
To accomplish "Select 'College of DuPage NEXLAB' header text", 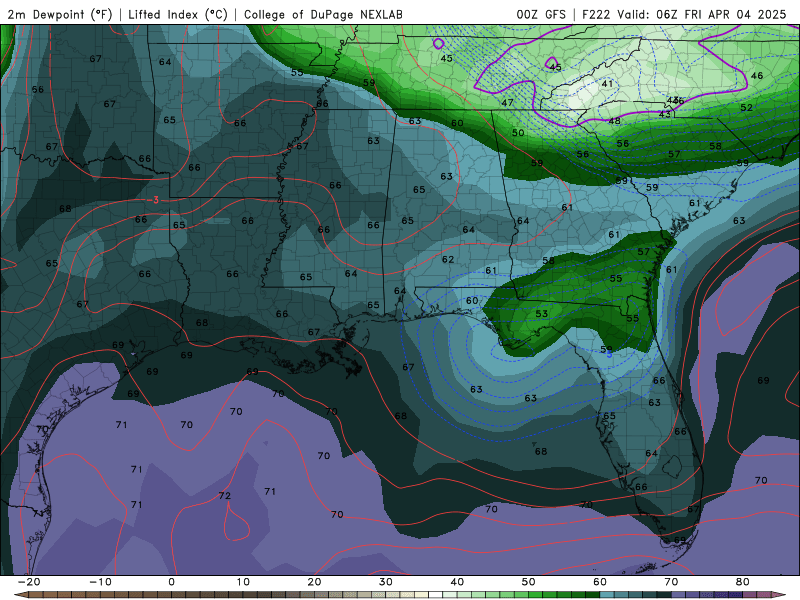I will (x=323, y=15).
